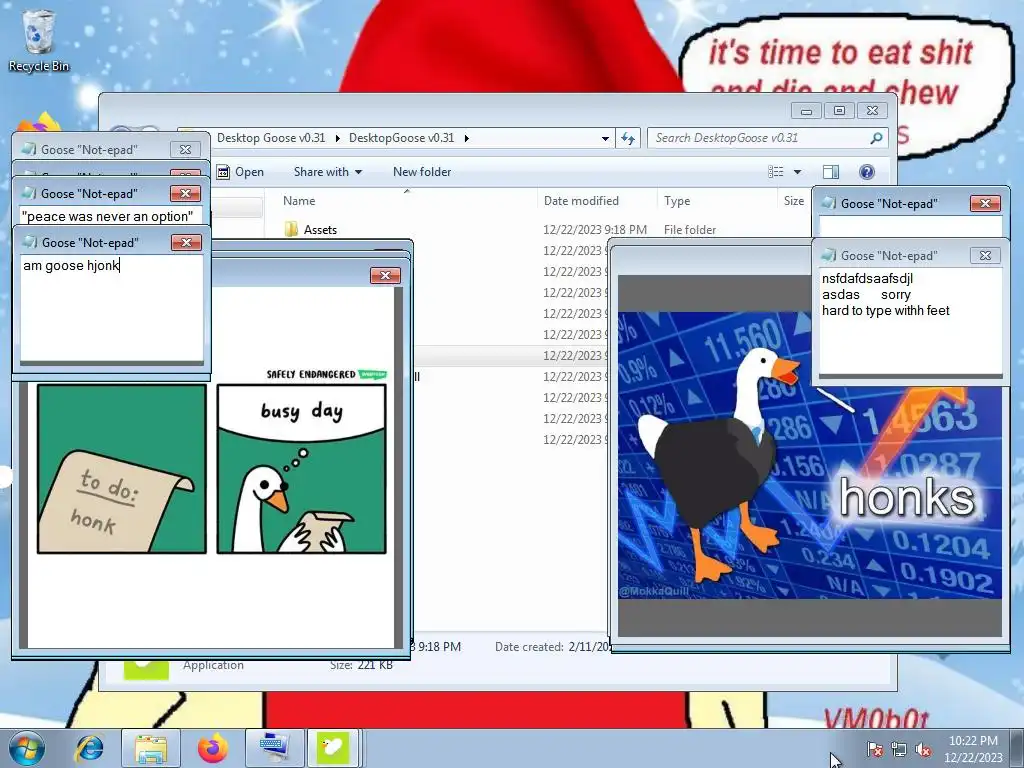Screen dimensions: 1024x768
Task: Click the muted volume tray icon
Action: click(923, 750)
